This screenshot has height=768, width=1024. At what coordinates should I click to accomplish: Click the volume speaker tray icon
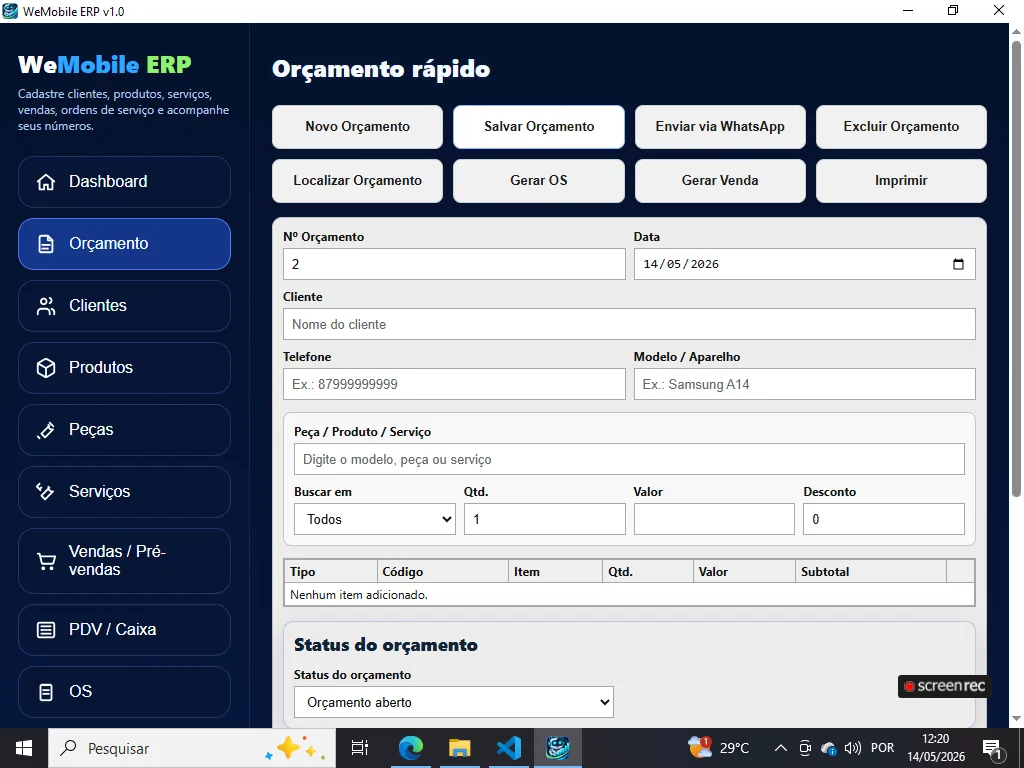[853, 748]
